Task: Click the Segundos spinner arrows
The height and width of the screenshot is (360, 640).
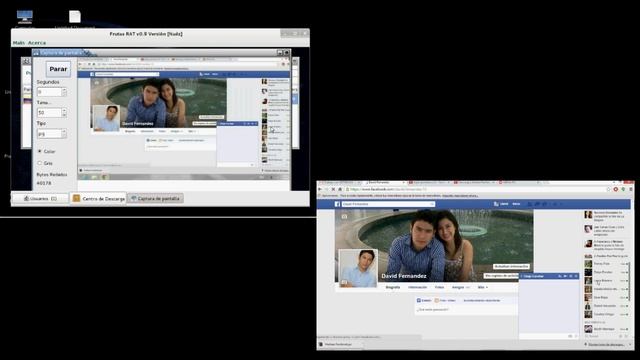Action: (x=64, y=92)
